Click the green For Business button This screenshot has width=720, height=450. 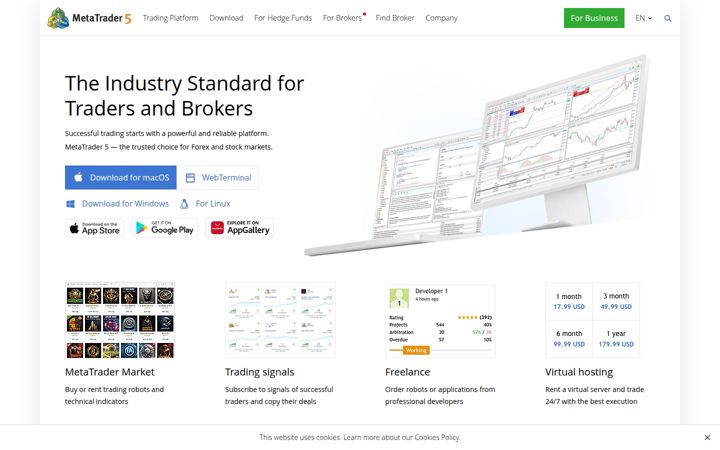click(594, 18)
